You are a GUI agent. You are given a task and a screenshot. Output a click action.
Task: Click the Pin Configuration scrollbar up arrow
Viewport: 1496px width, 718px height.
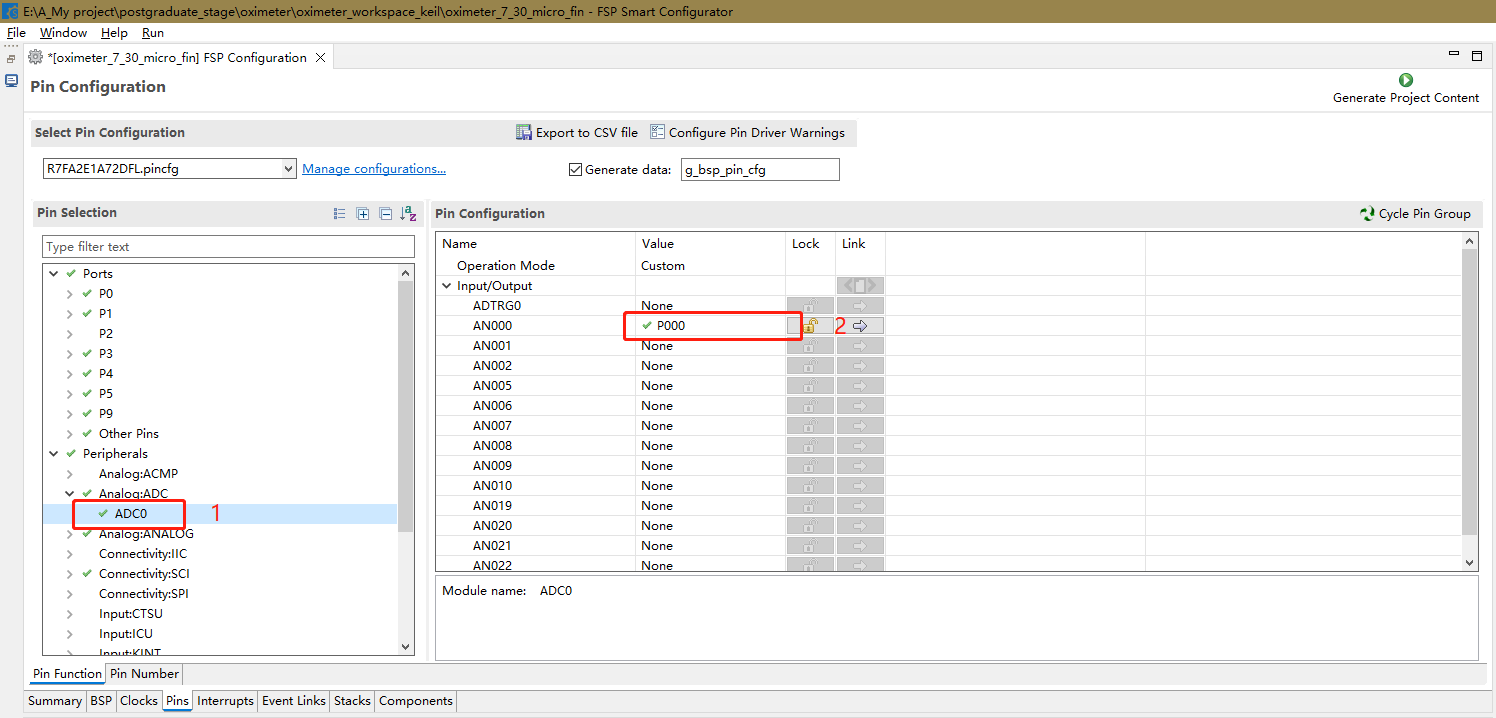pos(1469,241)
